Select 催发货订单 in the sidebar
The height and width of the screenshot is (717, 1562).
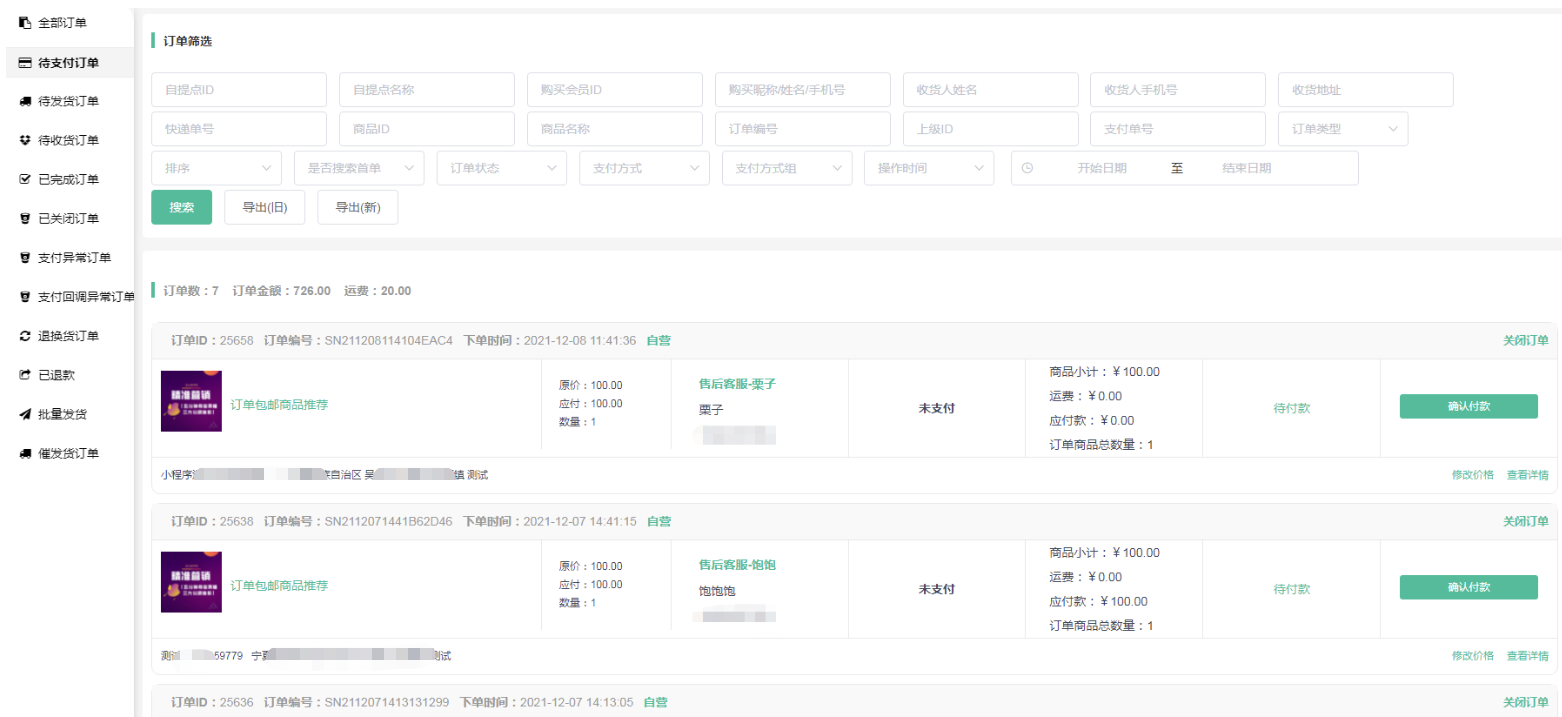point(68,453)
